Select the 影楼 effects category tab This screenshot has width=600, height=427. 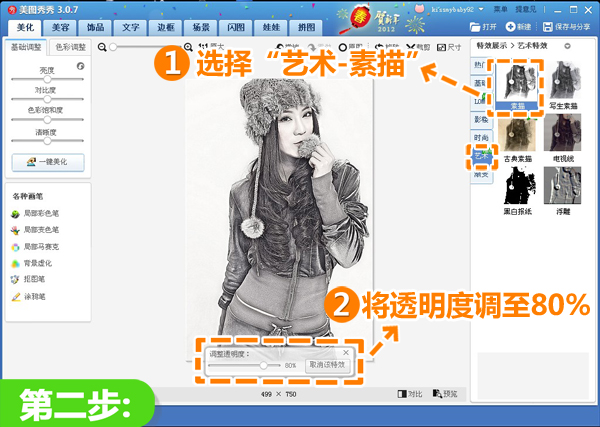(481, 120)
